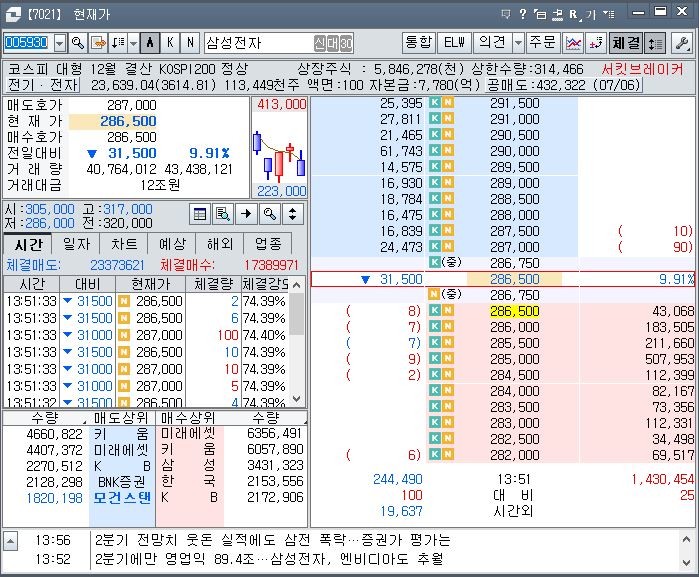
Task: Click the 통합 button
Action: coord(418,43)
